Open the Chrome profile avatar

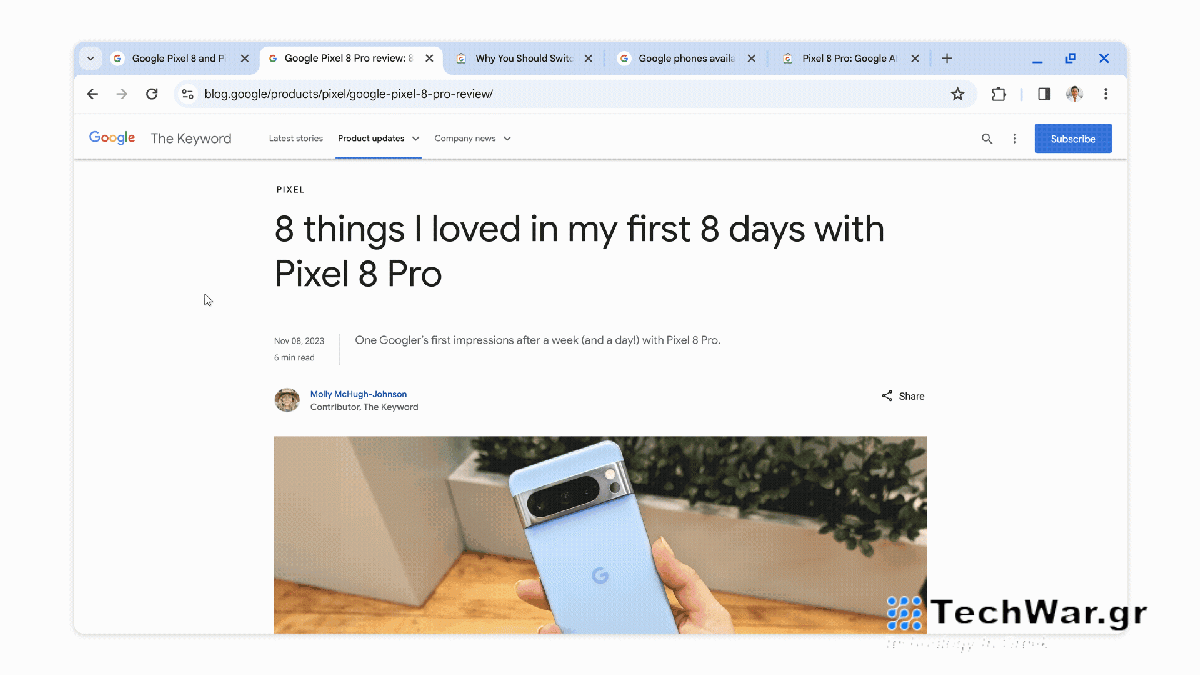(1074, 94)
